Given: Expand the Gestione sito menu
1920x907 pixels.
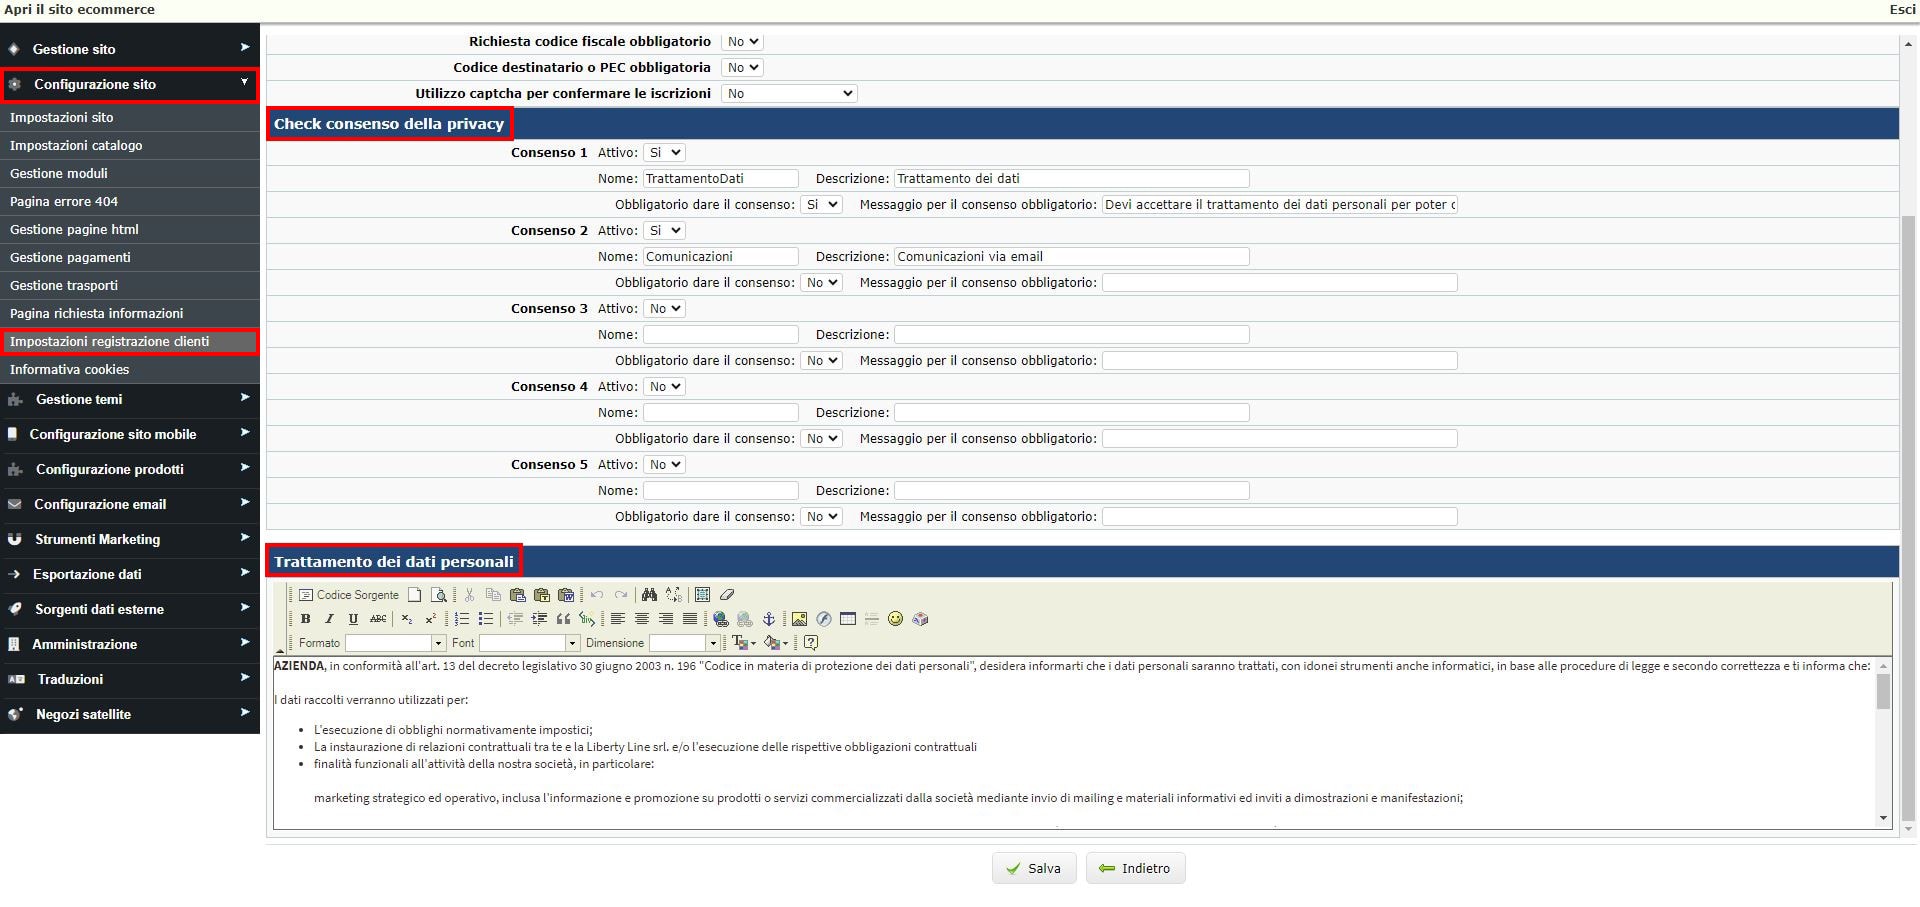Looking at the screenshot, I should 130,48.
